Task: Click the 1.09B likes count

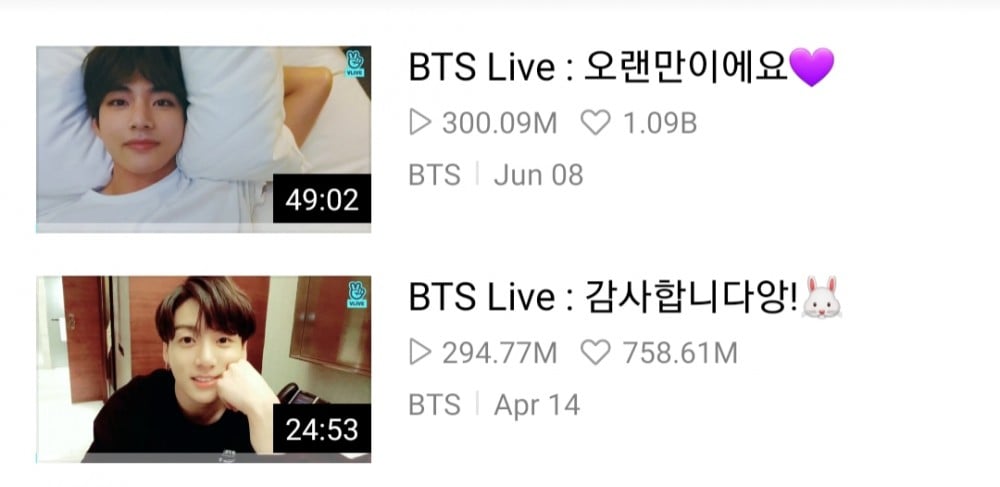Action: pos(659,123)
